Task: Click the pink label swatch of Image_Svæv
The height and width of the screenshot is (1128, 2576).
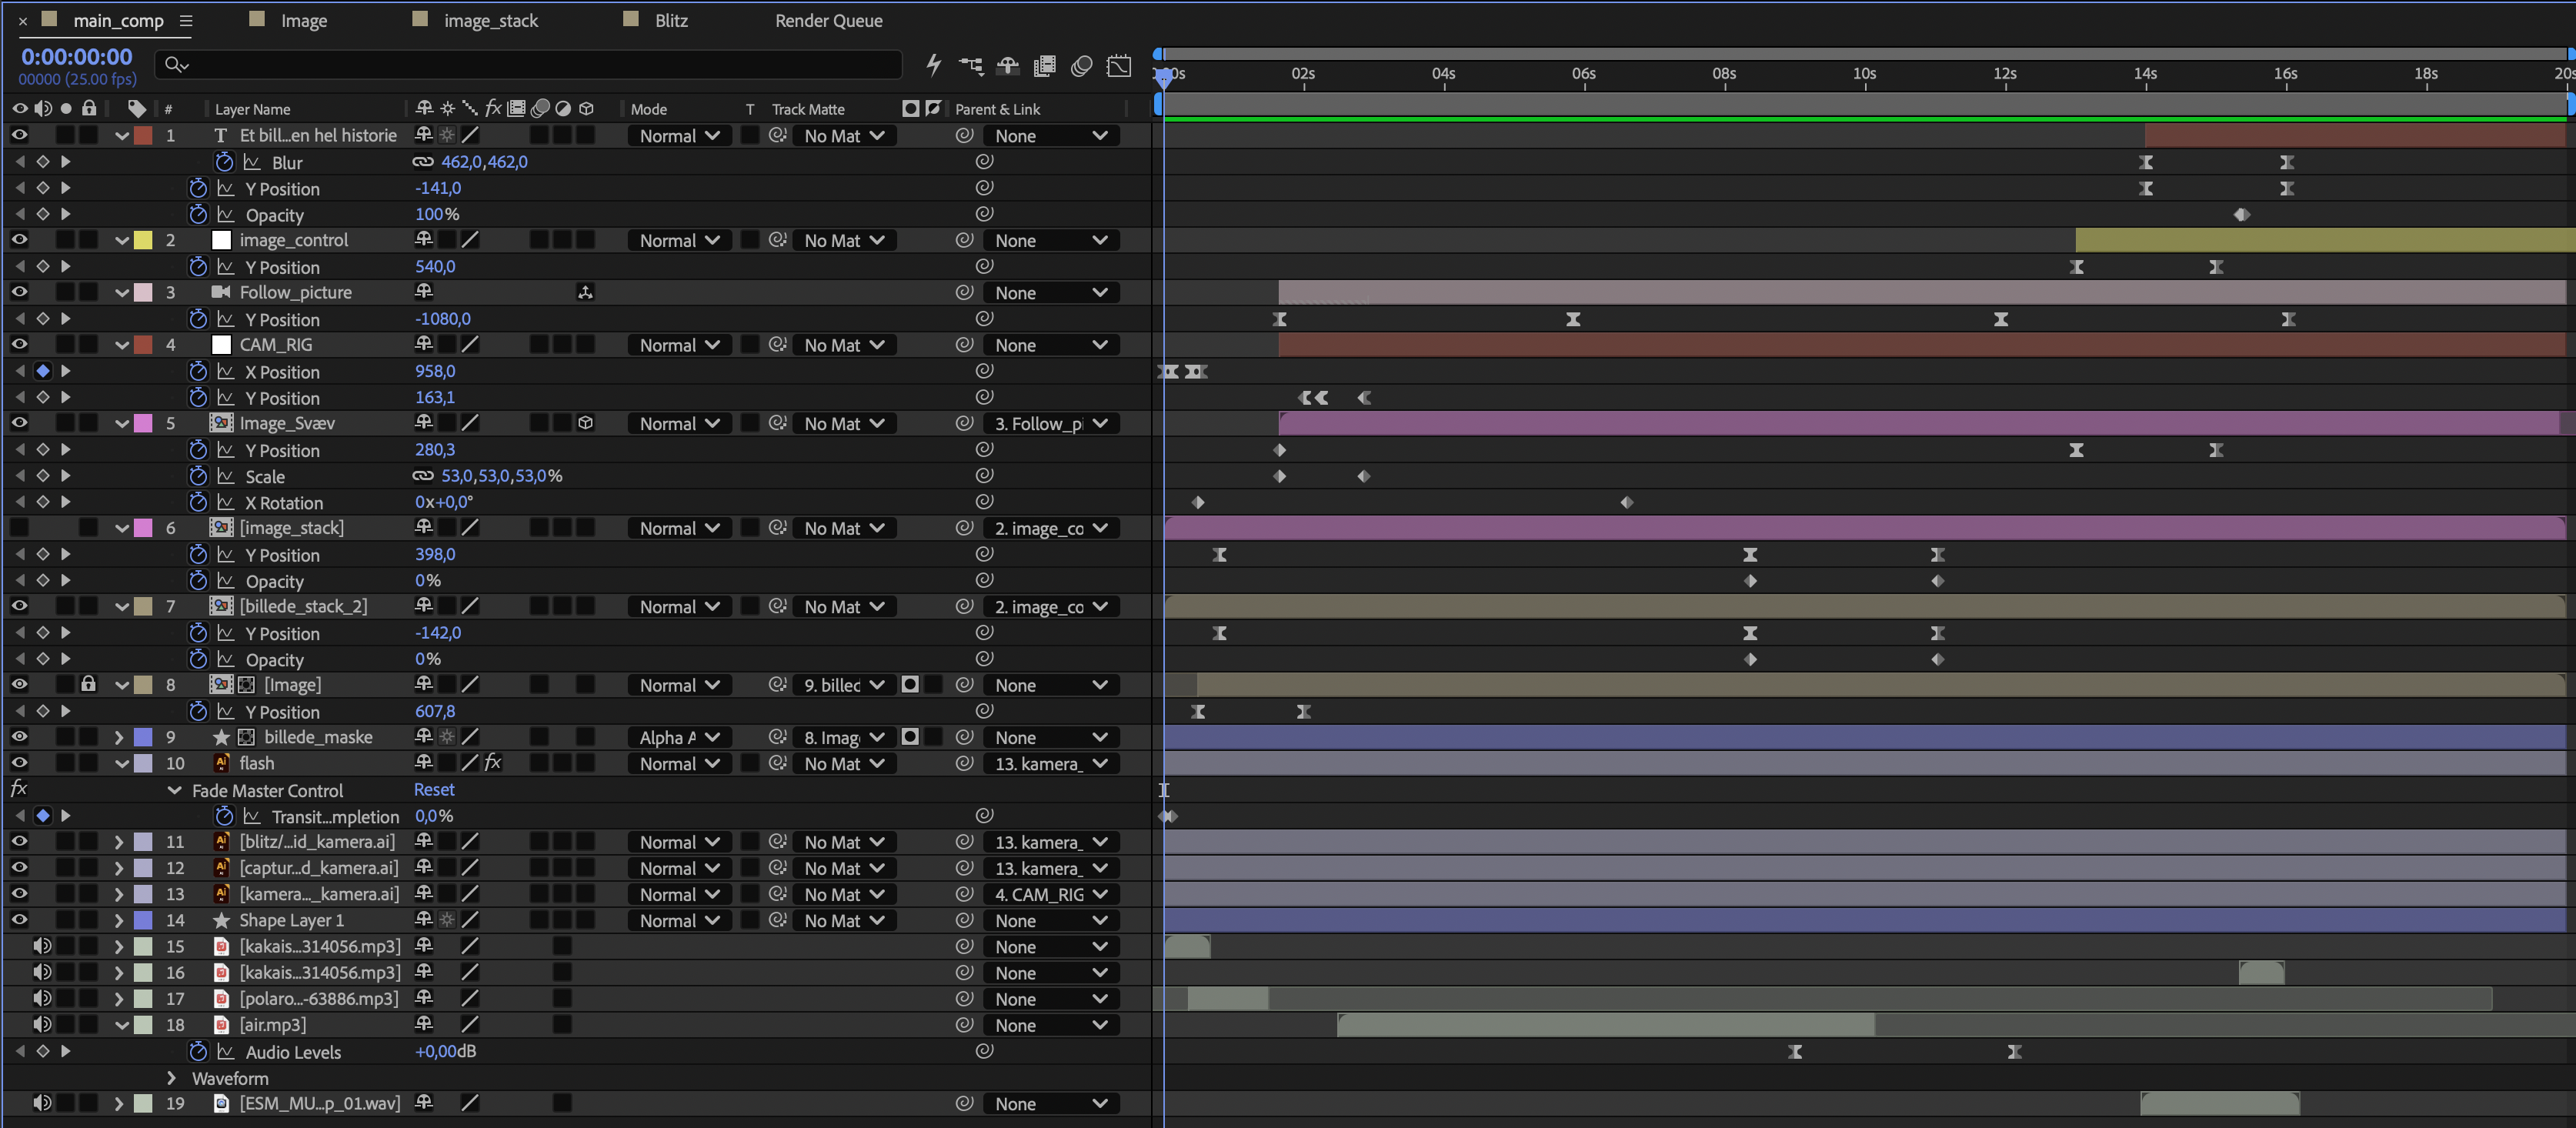Action: tap(143, 423)
